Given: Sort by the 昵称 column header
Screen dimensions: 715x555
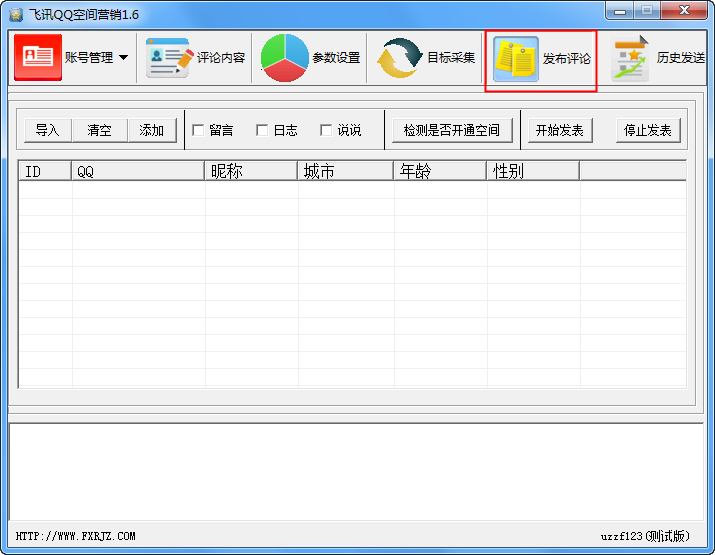Looking at the screenshot, I should point(251,171).
